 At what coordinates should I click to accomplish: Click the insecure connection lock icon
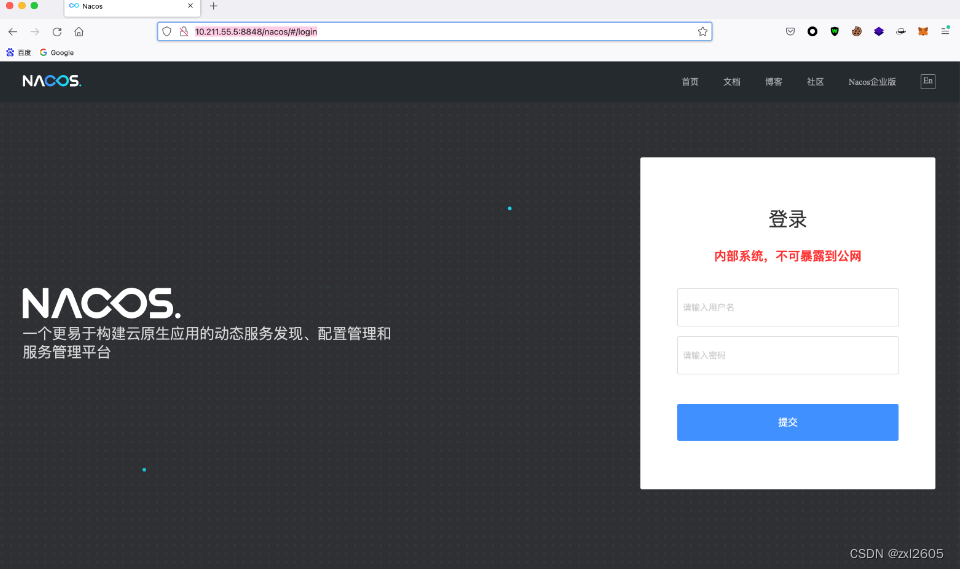pyautogui.click(x=184, y=32)
